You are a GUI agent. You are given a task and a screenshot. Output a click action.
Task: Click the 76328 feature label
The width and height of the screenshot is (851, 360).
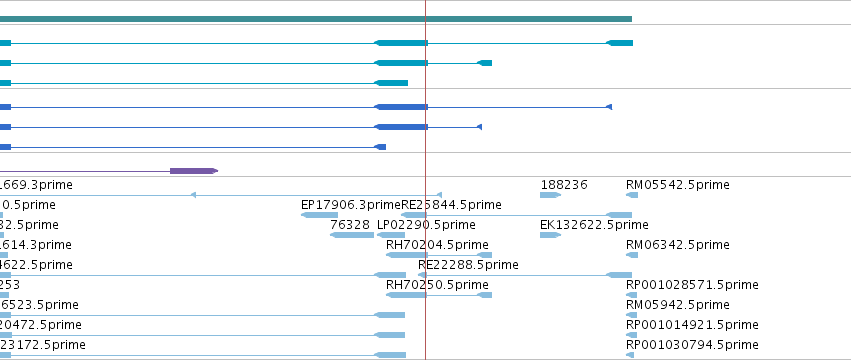pos(350,225)
